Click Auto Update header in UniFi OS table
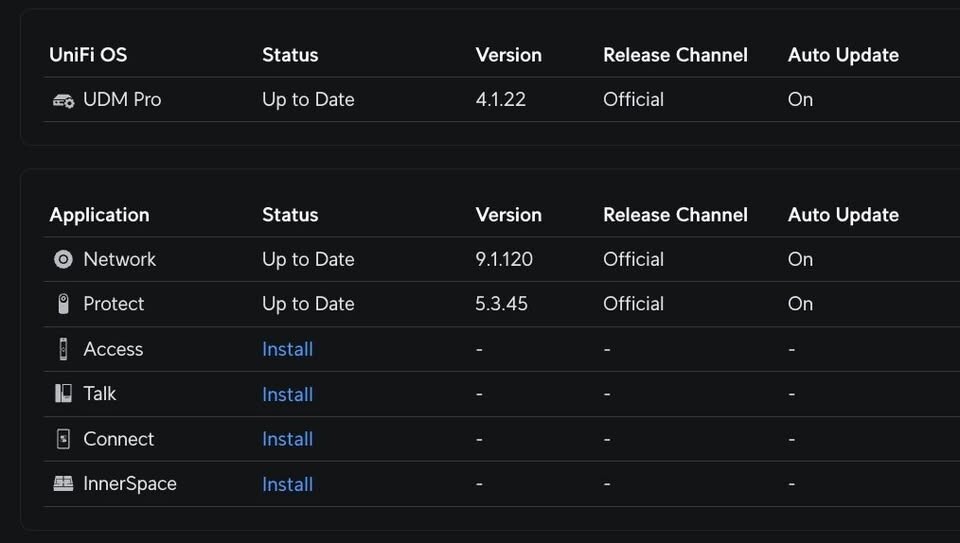This screenshot has width=960, height=543. (843, 55)
